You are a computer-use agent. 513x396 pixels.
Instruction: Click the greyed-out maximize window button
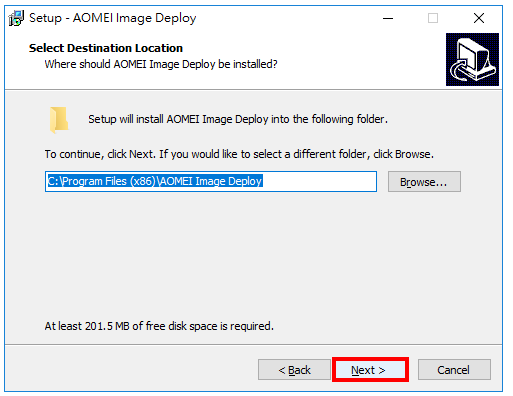pyautogui.click(x=433, y=18)
